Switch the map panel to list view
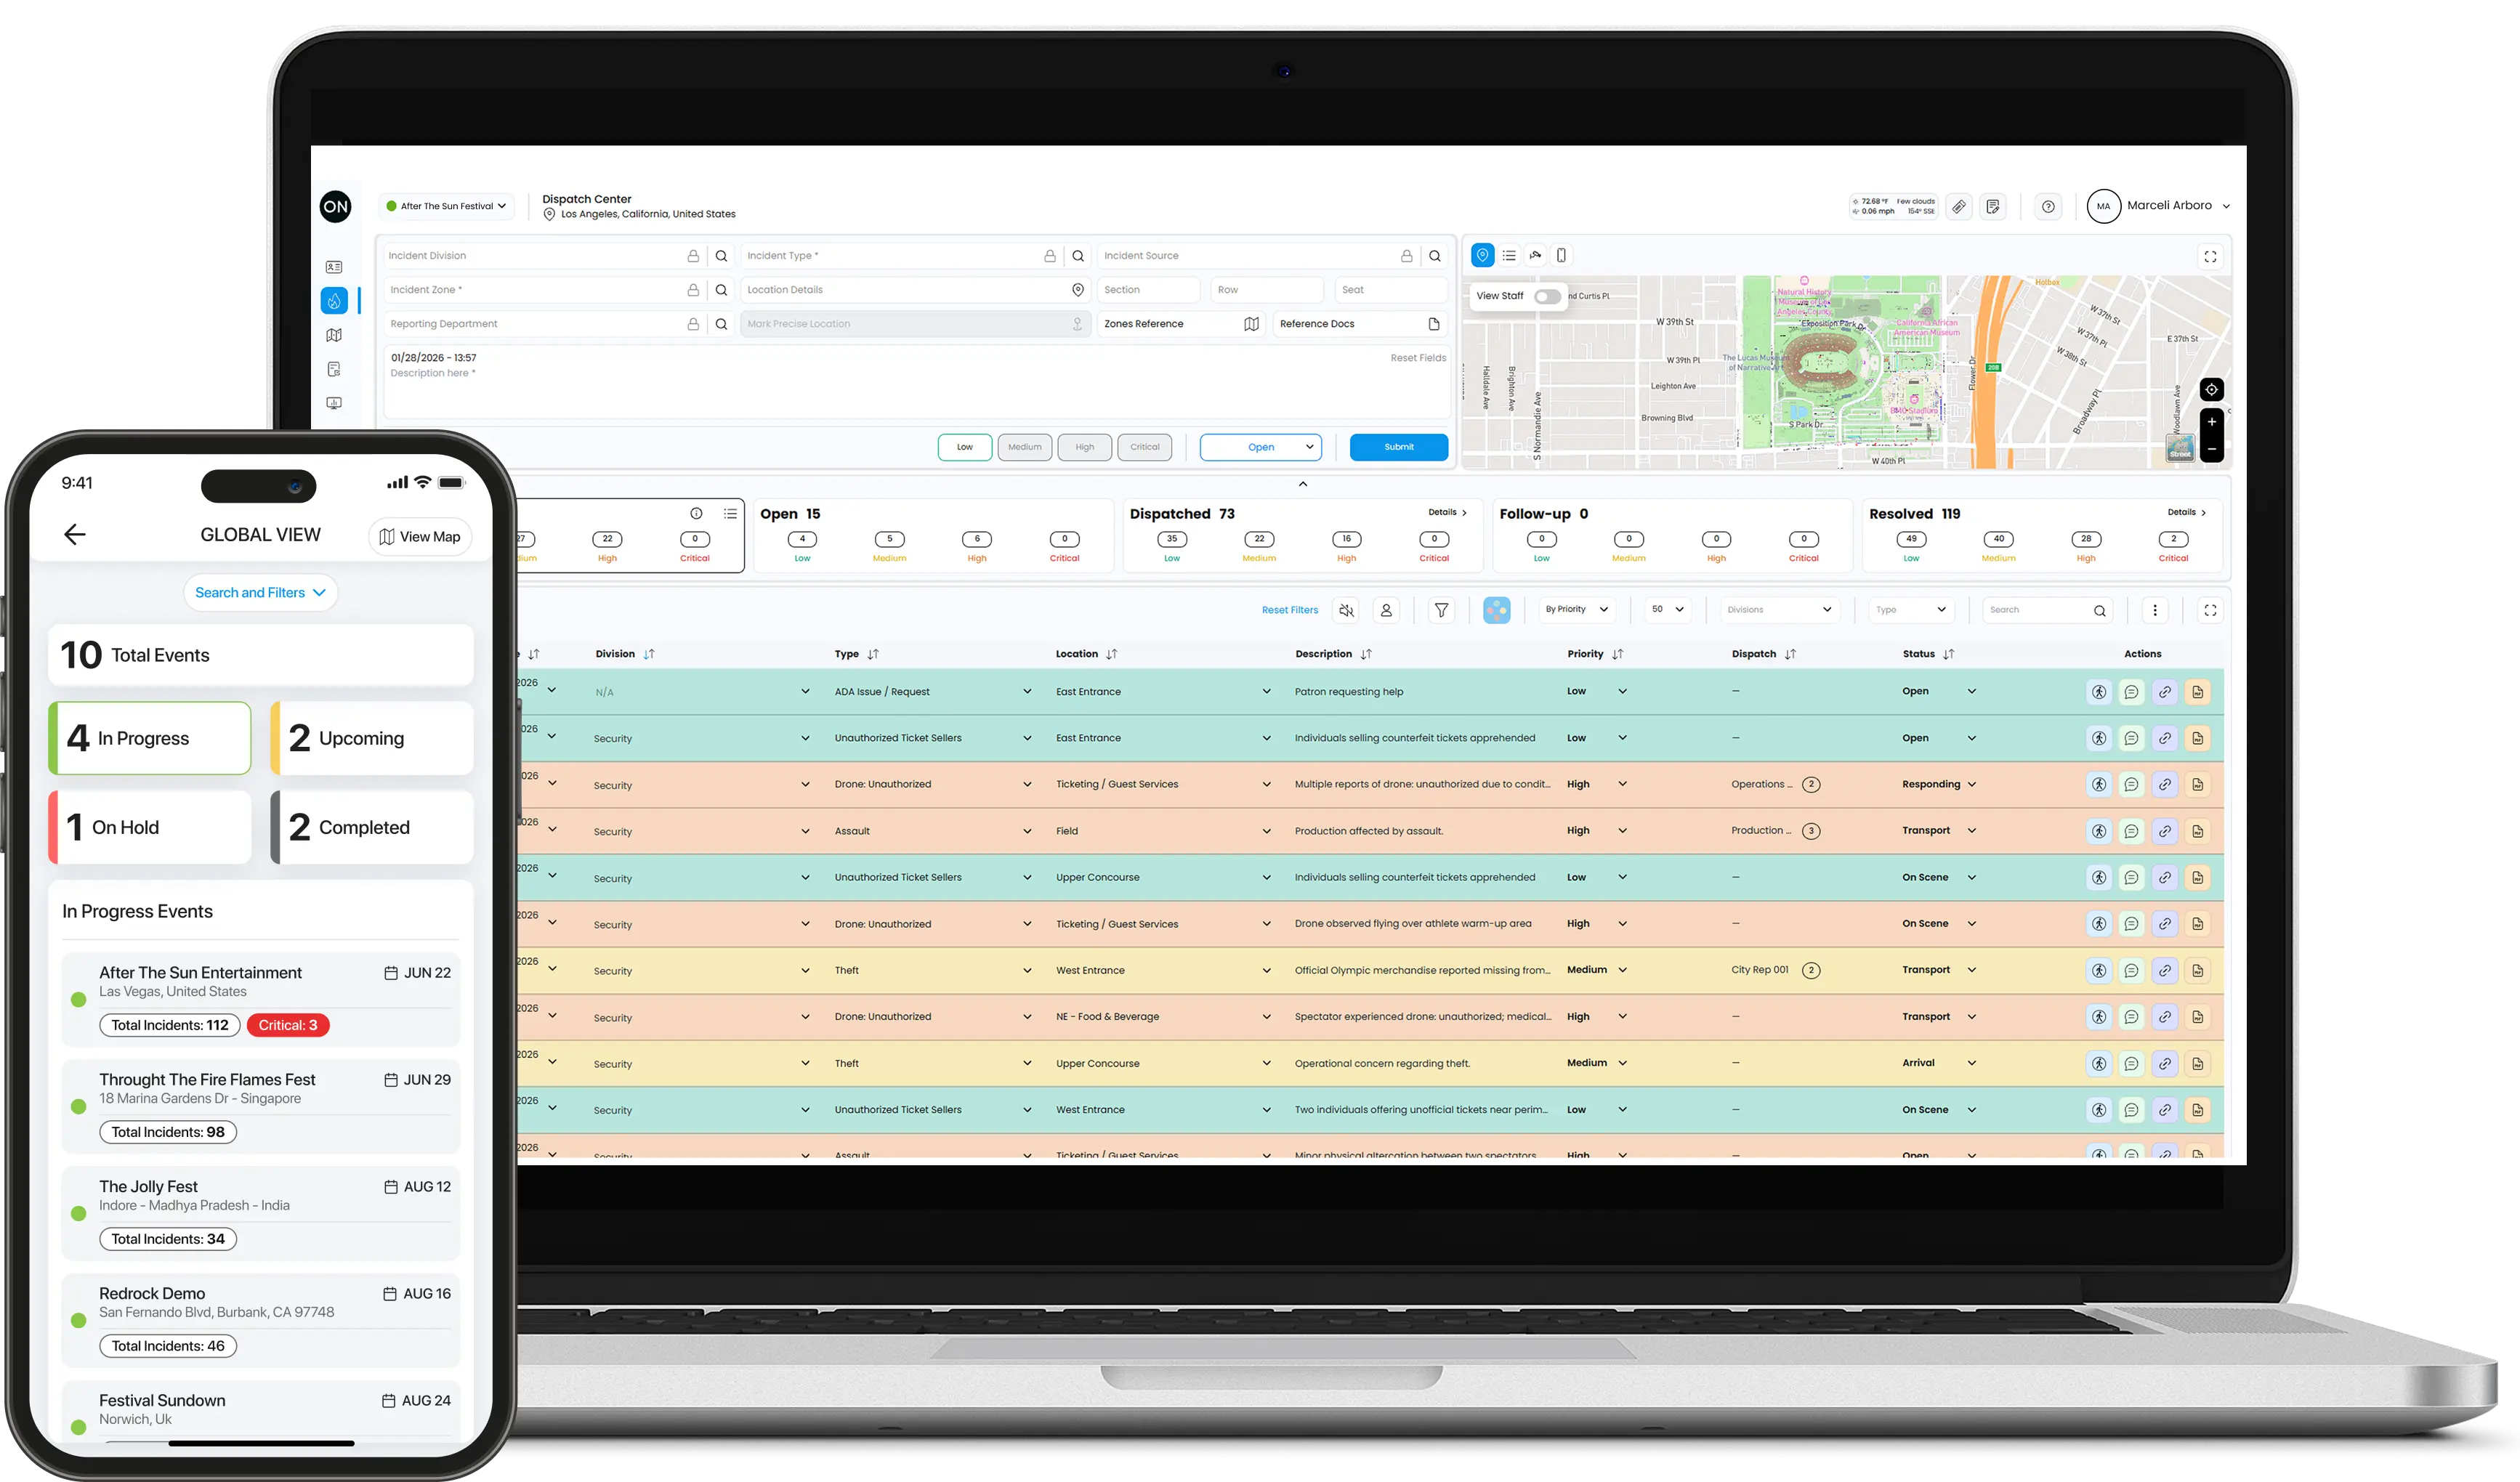 [1509, 255]
